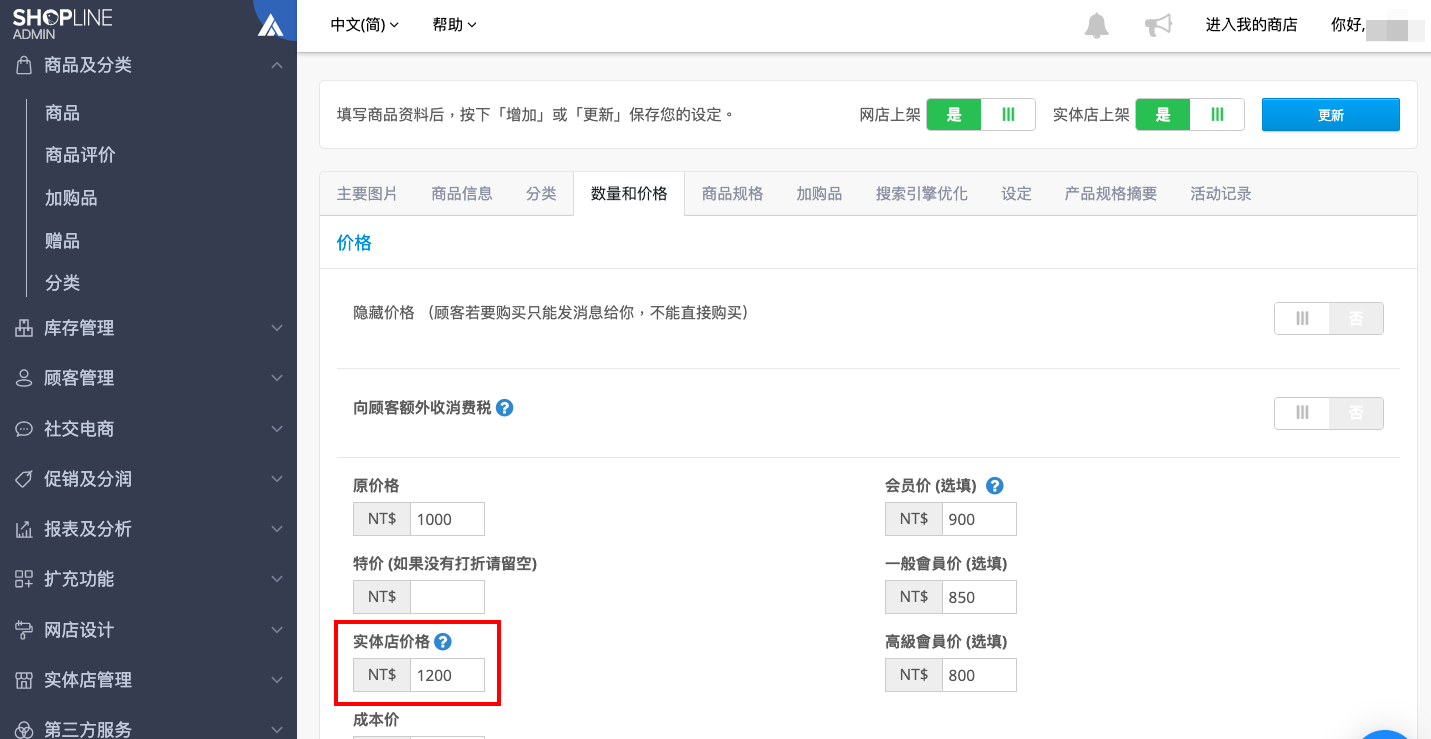Click the 实体店管理 store icon
This screenshot has height=739, width=1431.
24,680
